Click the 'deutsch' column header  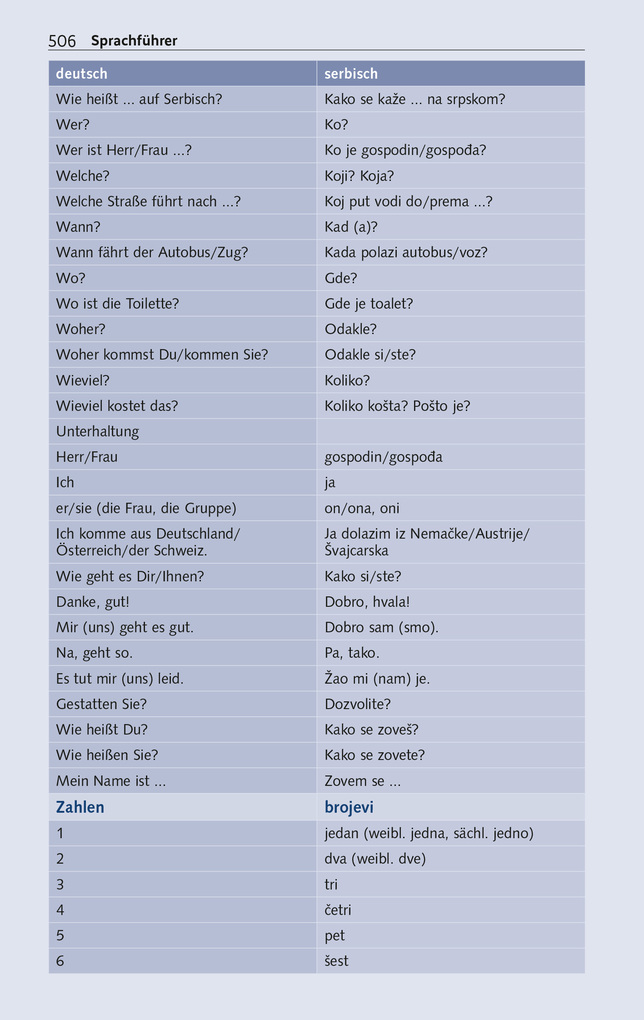(x=82, y=74)
